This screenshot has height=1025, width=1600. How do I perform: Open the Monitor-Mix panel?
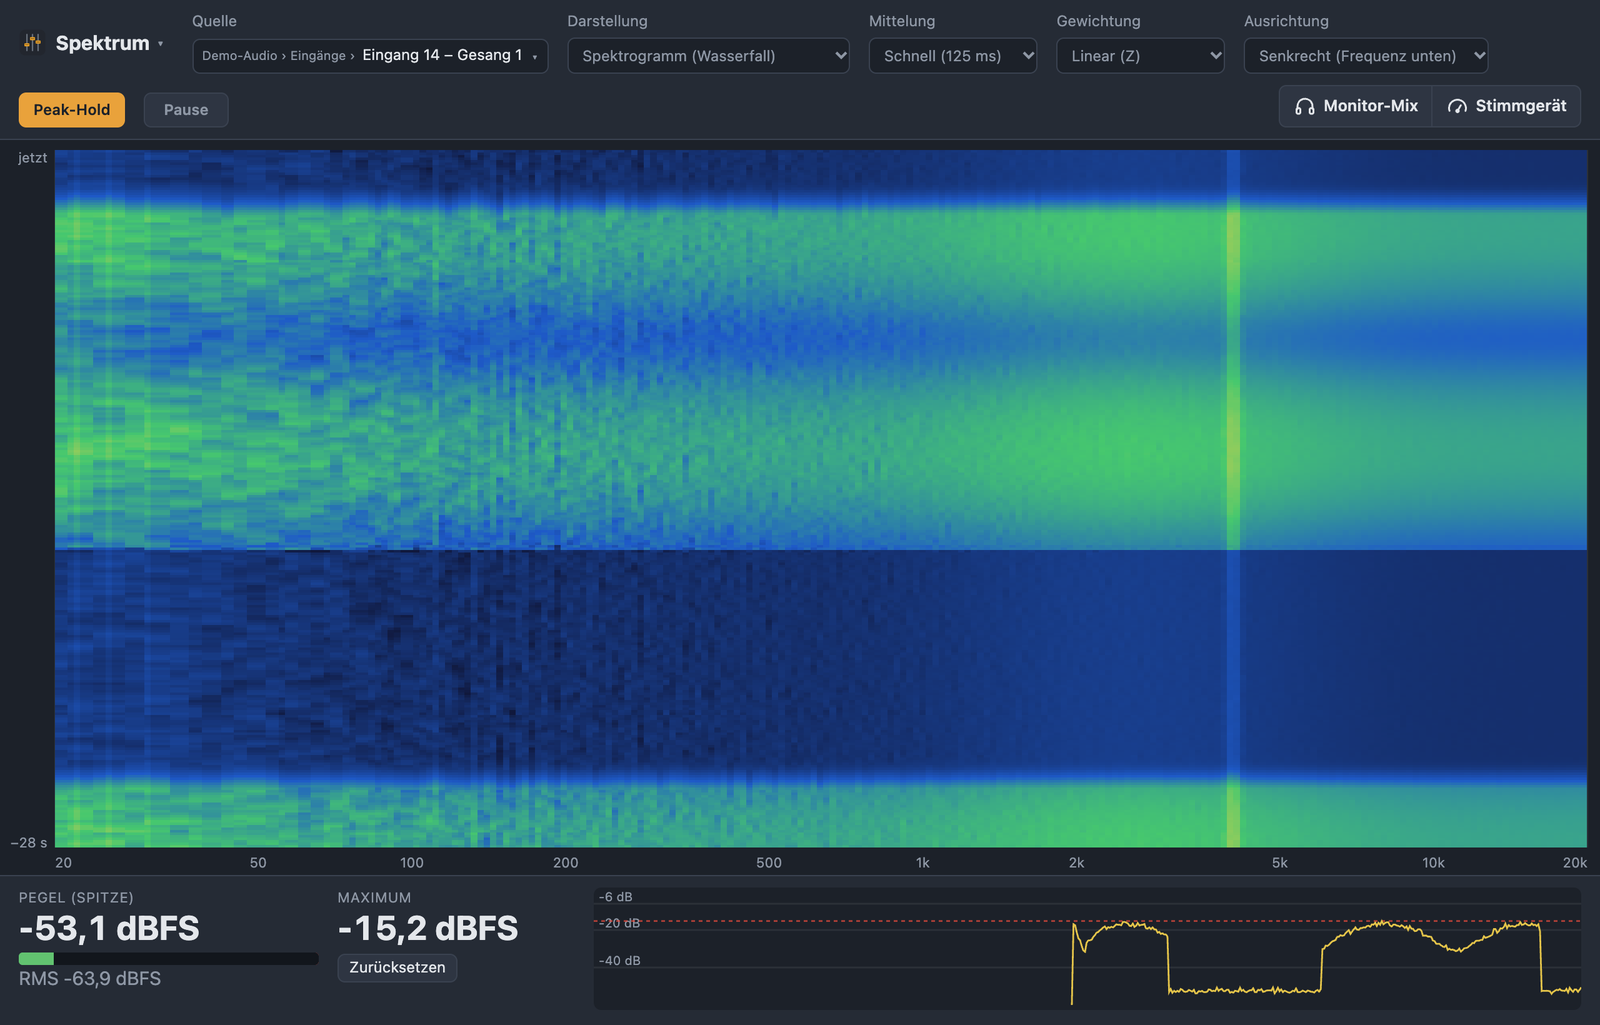1356,106
